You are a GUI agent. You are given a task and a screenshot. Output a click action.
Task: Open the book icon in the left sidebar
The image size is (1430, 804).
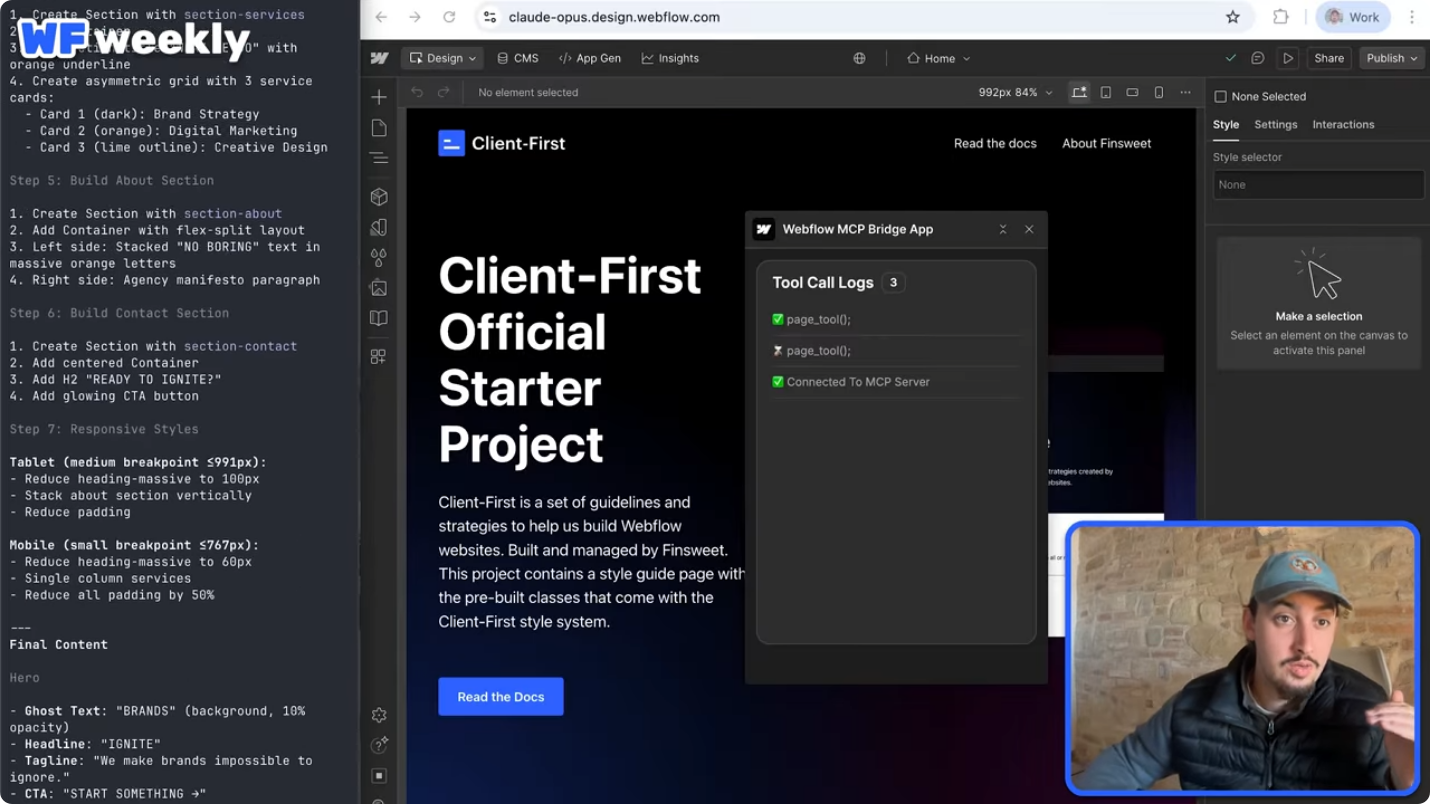[x=379, y=318]
